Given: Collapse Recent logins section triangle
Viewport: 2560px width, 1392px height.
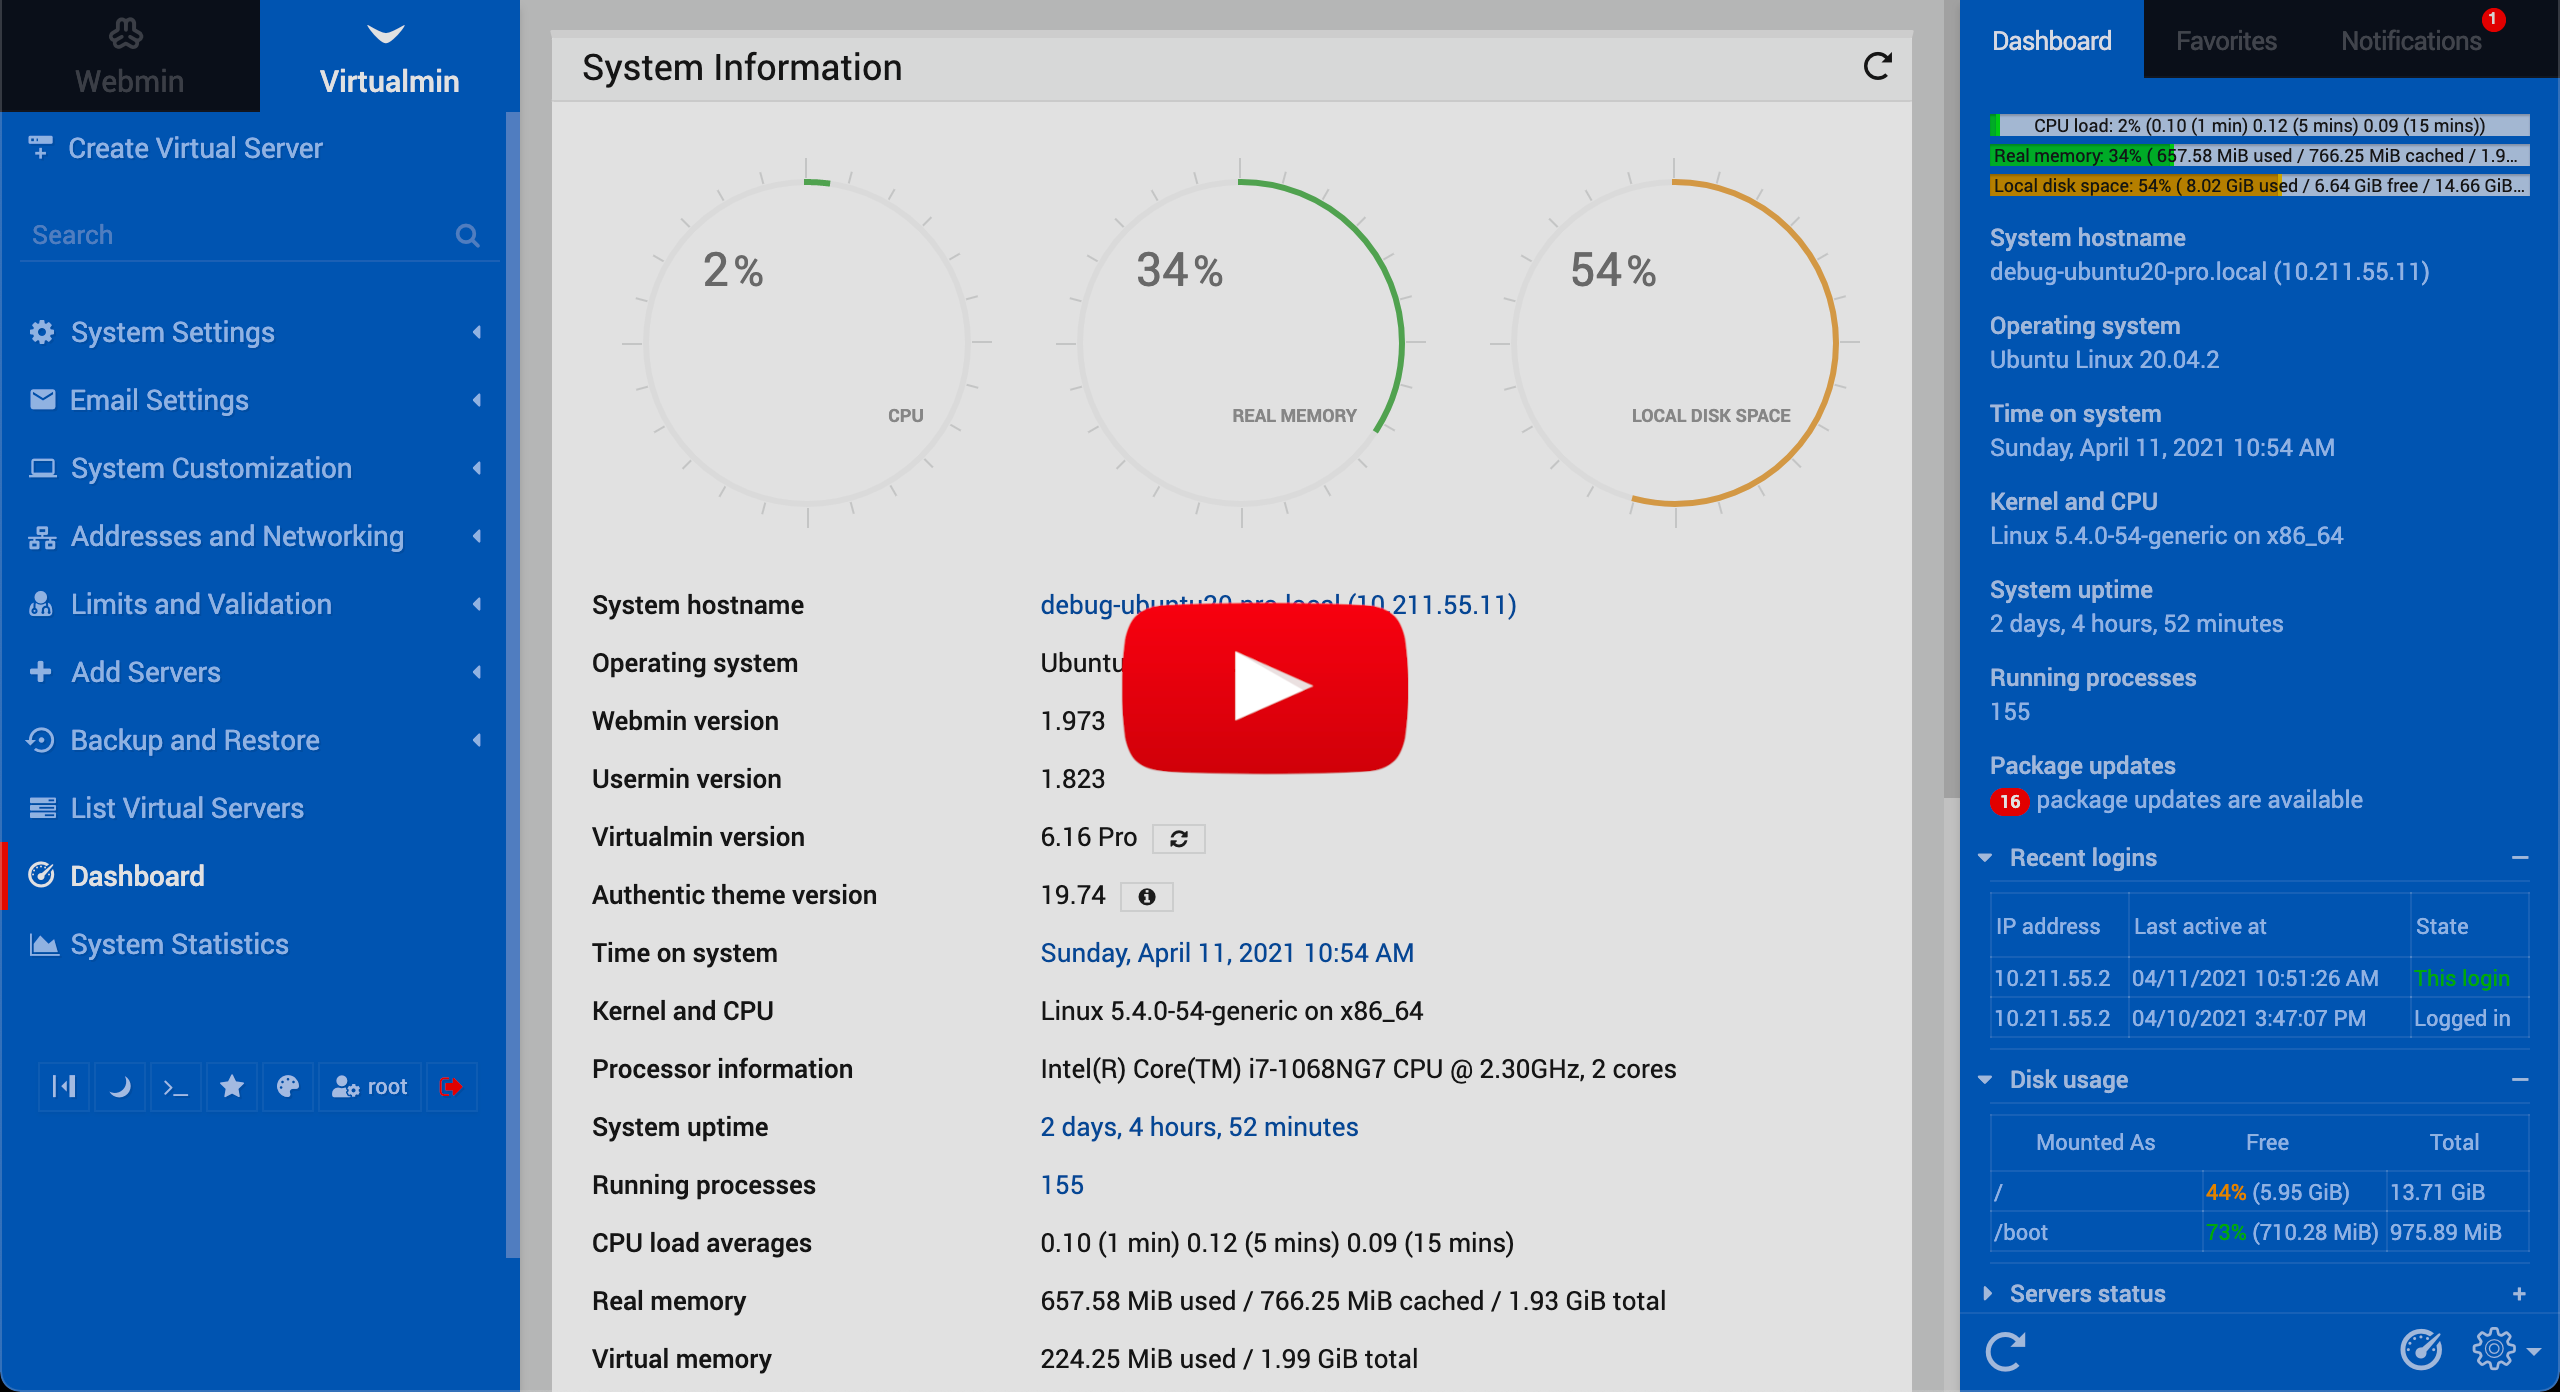Looking at the screenshot, I should (1985, 858).
